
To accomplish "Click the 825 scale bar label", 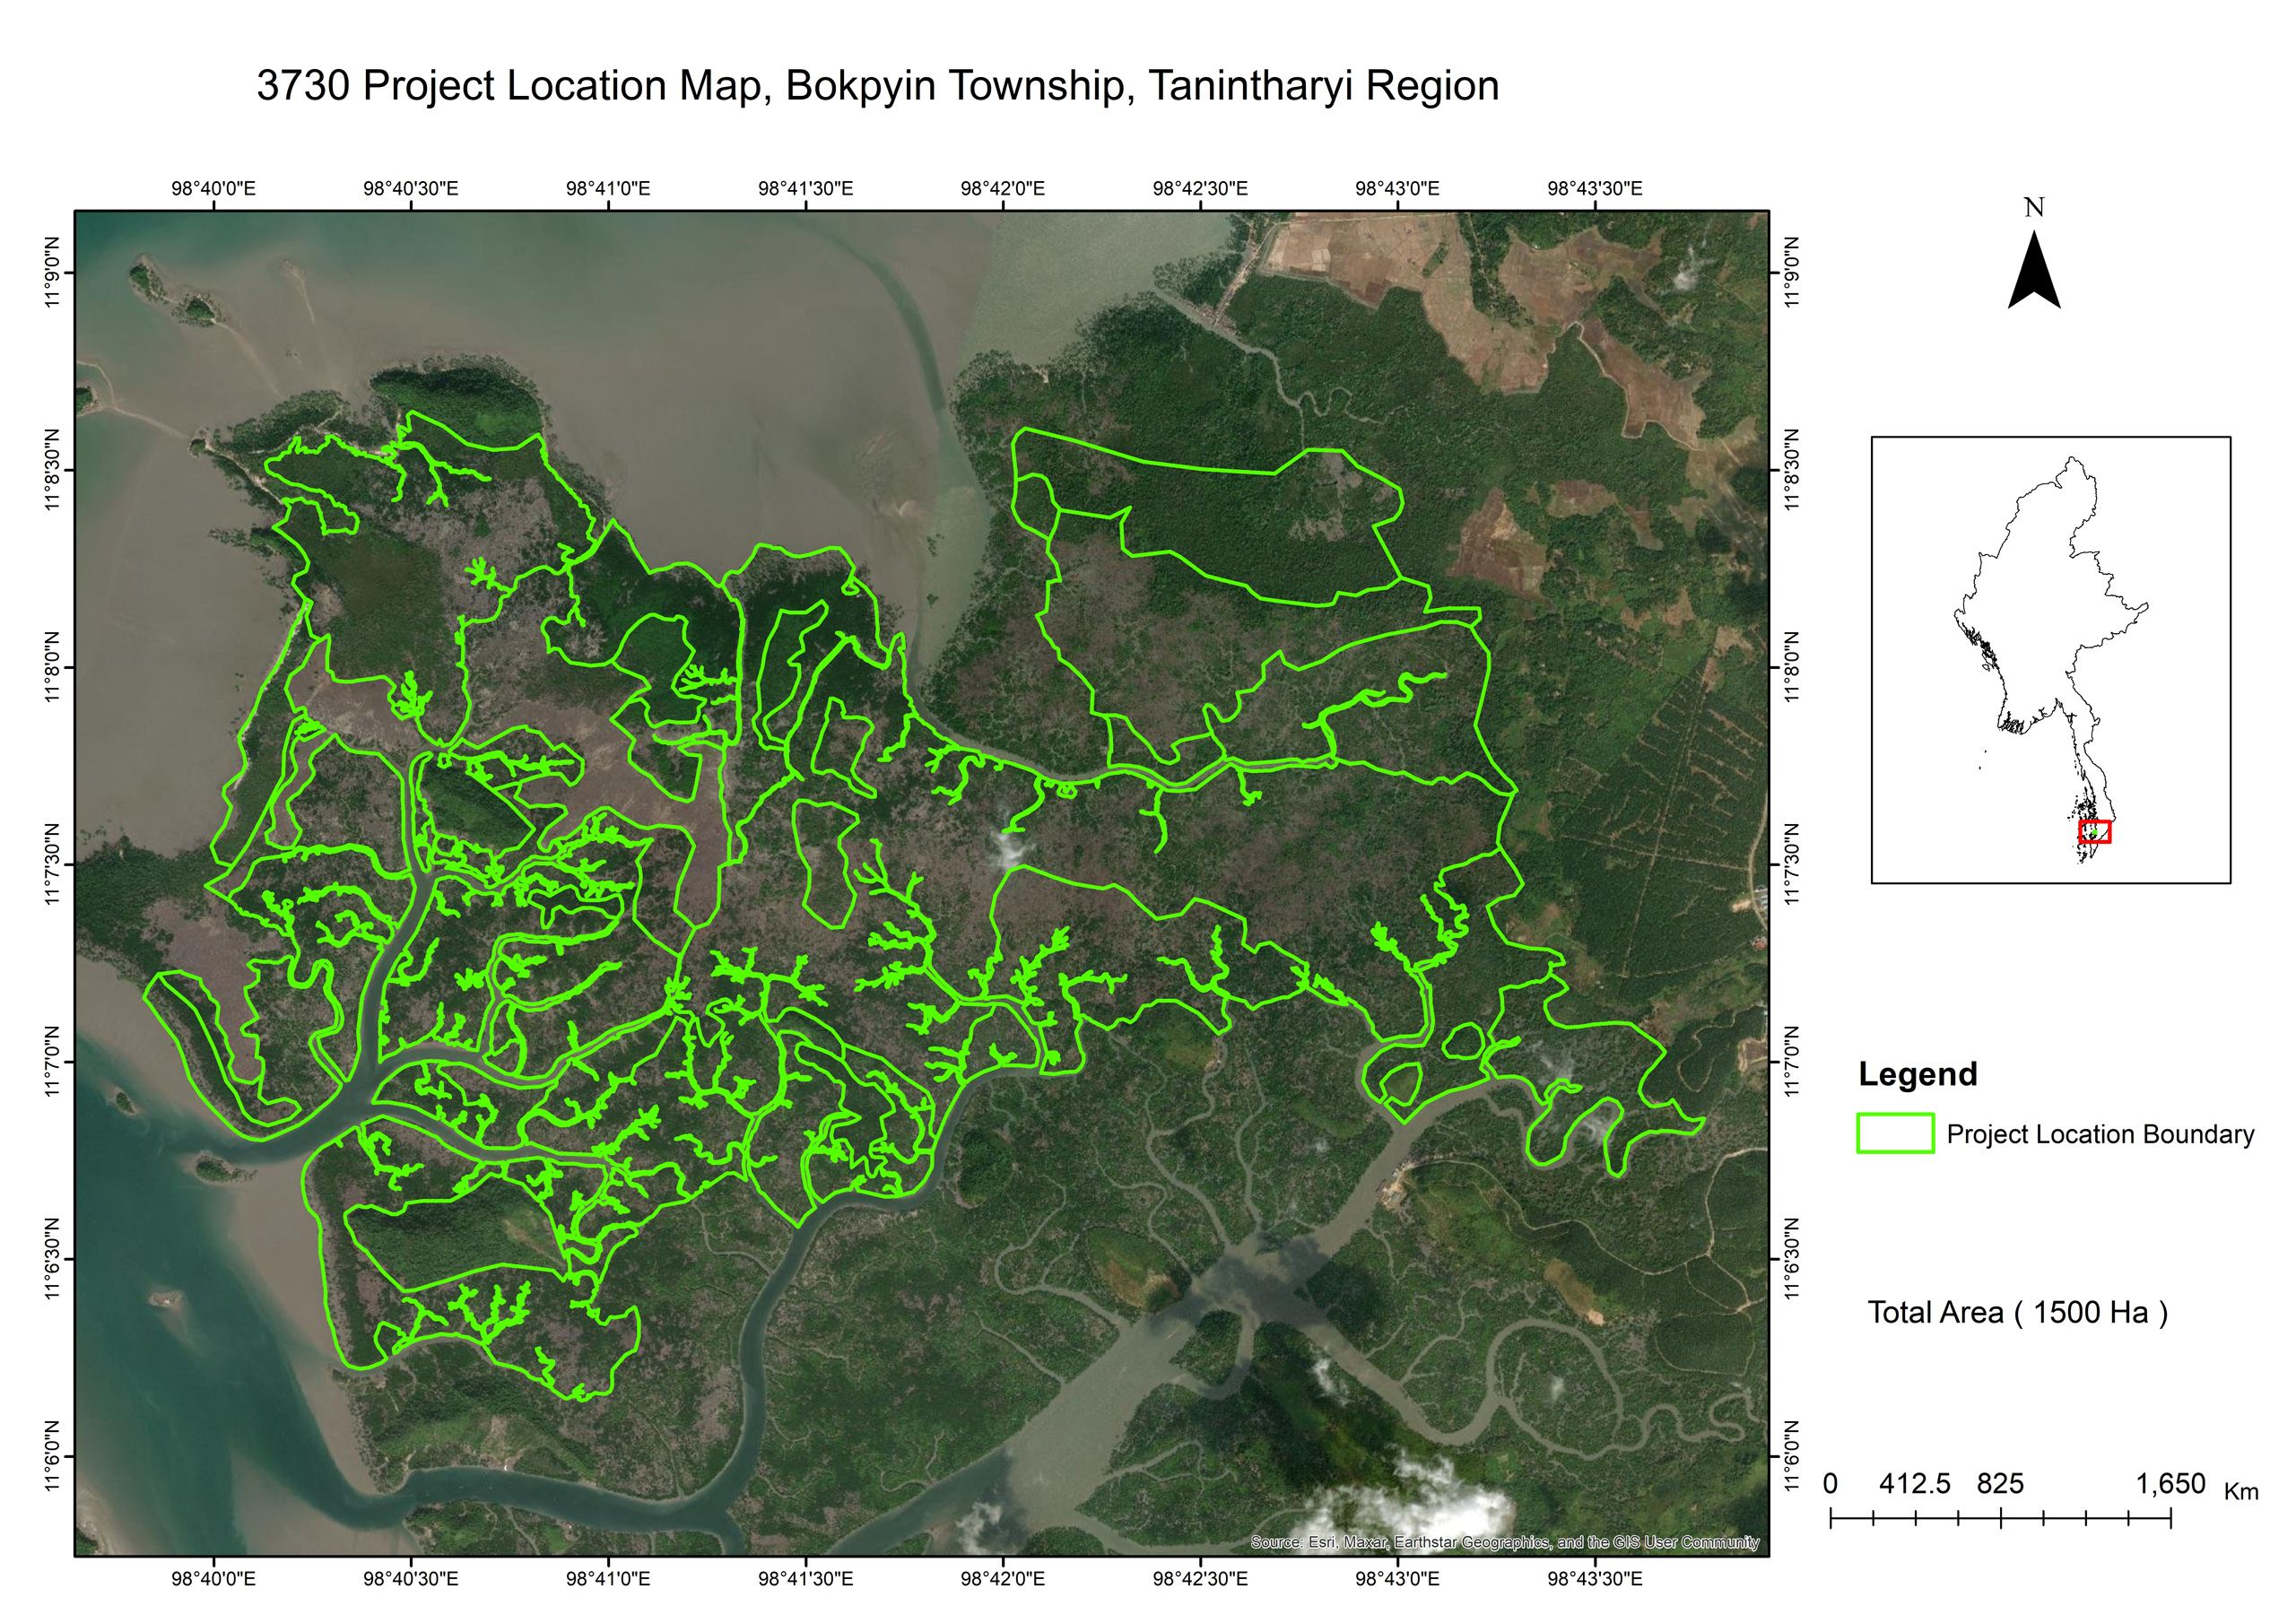I will click(x=2000, y=1484).
